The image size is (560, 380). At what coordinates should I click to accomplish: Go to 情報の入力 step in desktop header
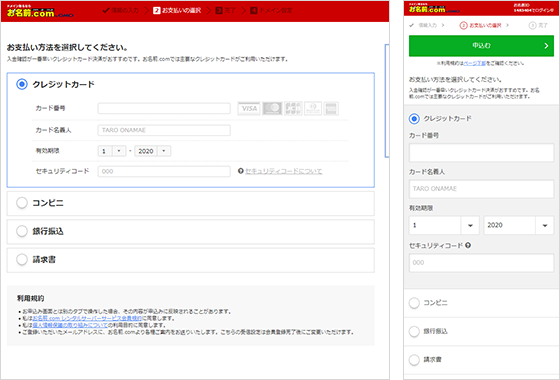[125, 10]
